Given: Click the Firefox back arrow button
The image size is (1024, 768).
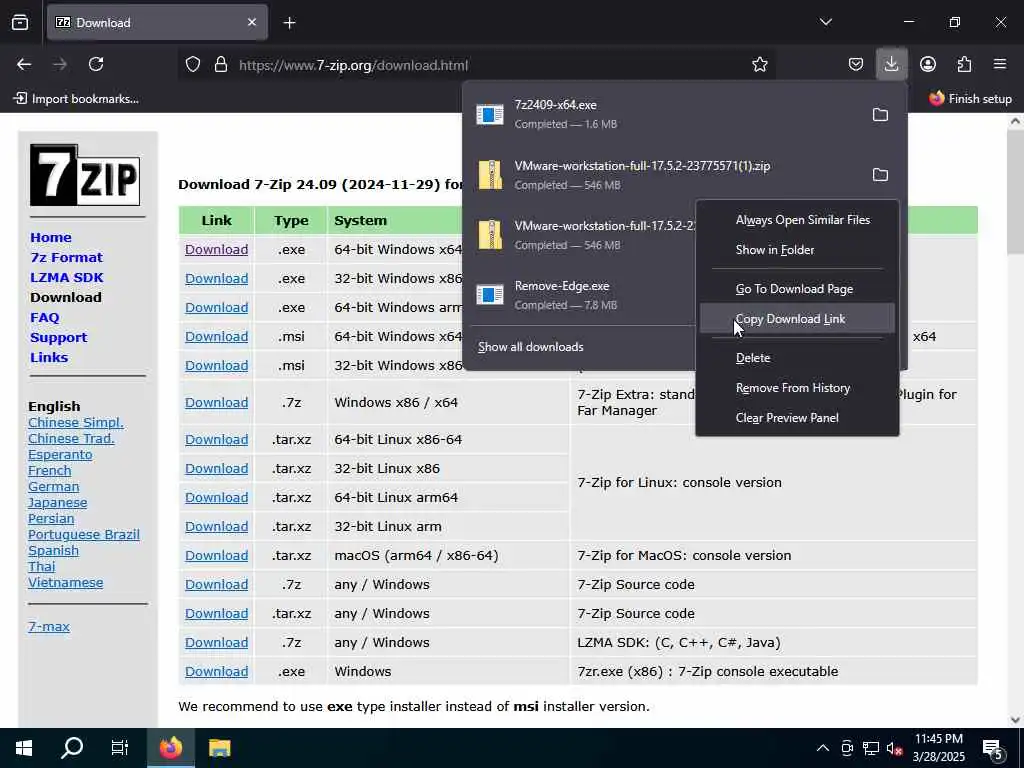Looking at the screenshot, I should click(24, 64).
